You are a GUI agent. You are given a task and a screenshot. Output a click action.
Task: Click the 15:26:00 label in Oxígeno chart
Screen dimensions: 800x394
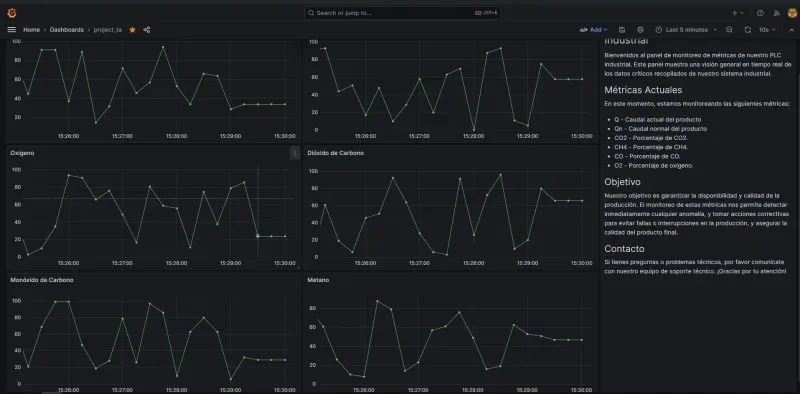point(68,263)
